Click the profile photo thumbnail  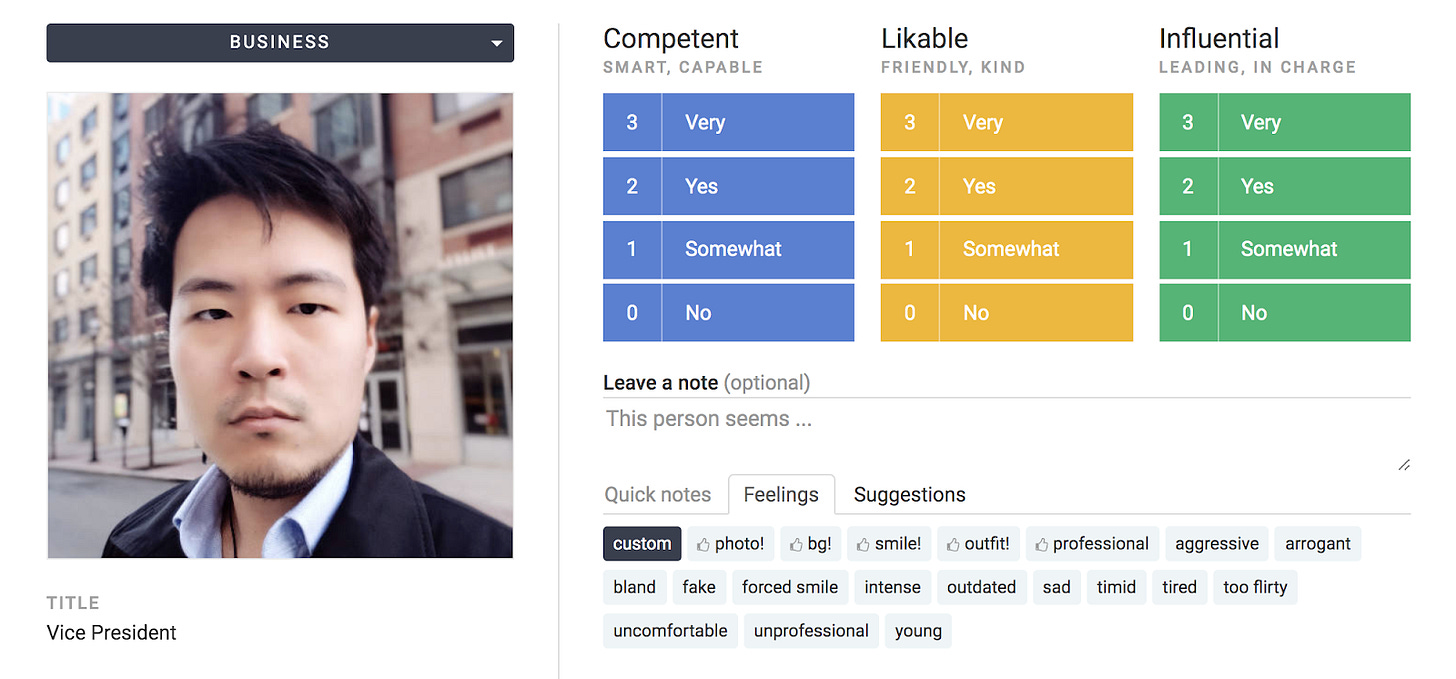[x=280, y=326]
